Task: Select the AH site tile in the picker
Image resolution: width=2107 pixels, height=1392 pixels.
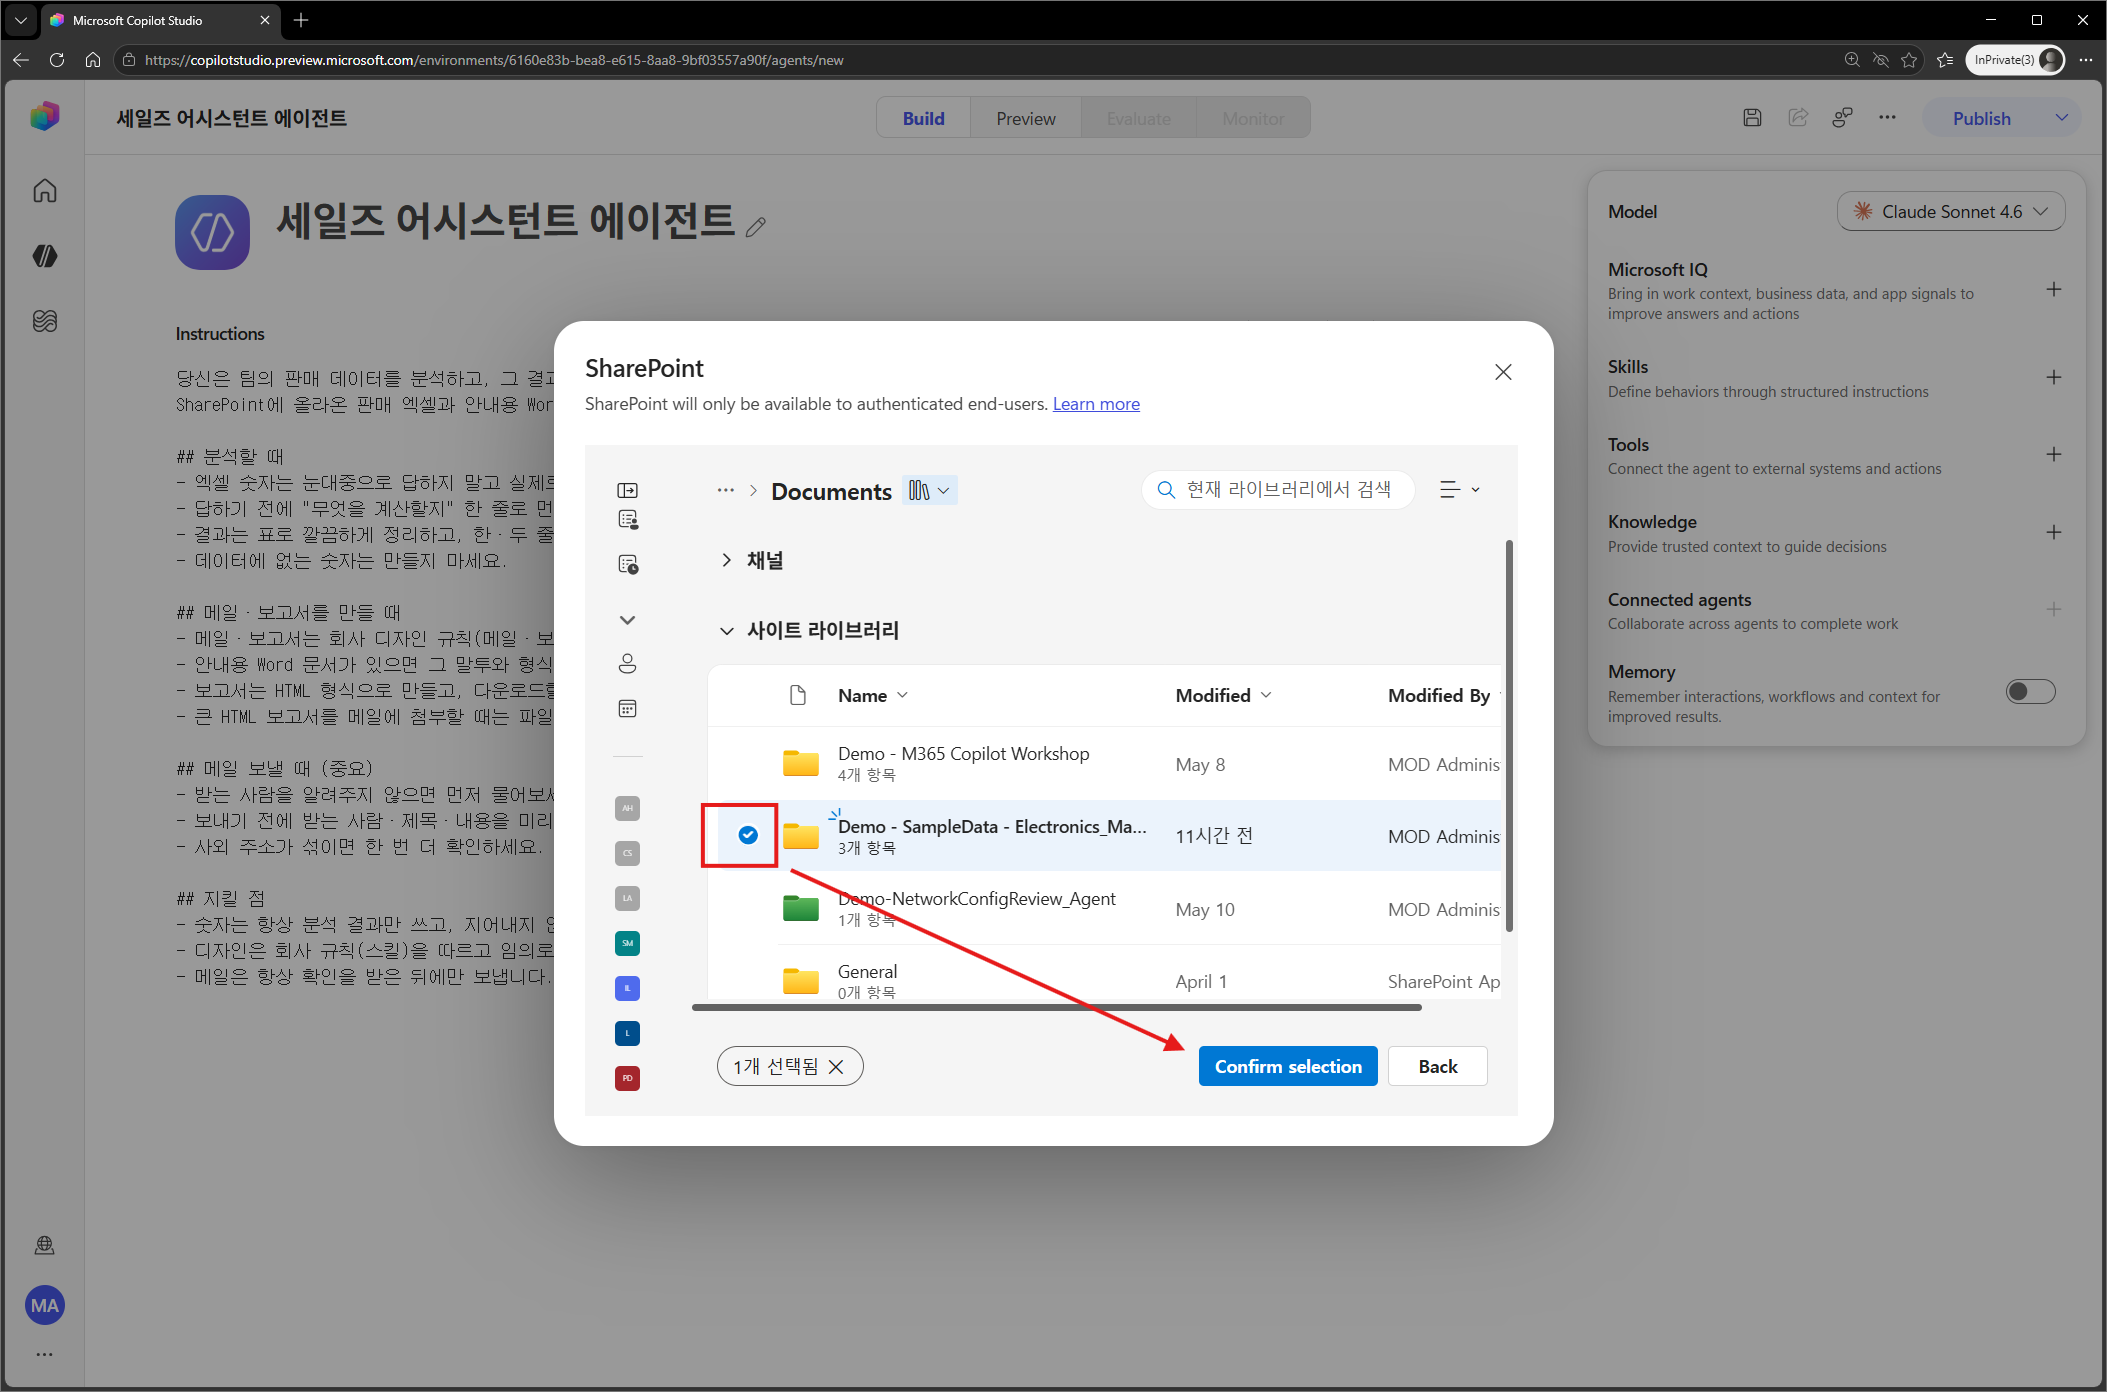Action: pos(627,808)
